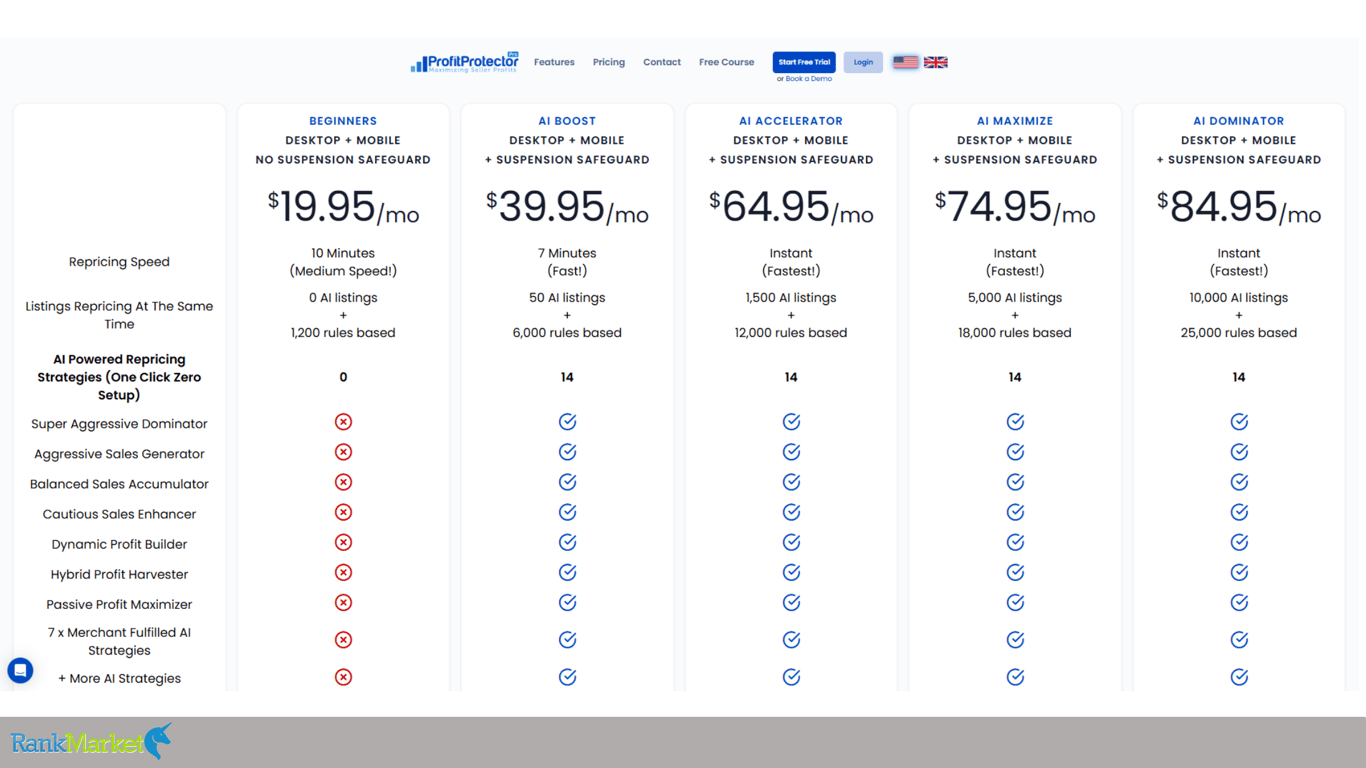Click Beginners red X for Aggressive Sales Generator
Image resolution: width=1366 pixels, height=768 pixels.
[343, 452]
